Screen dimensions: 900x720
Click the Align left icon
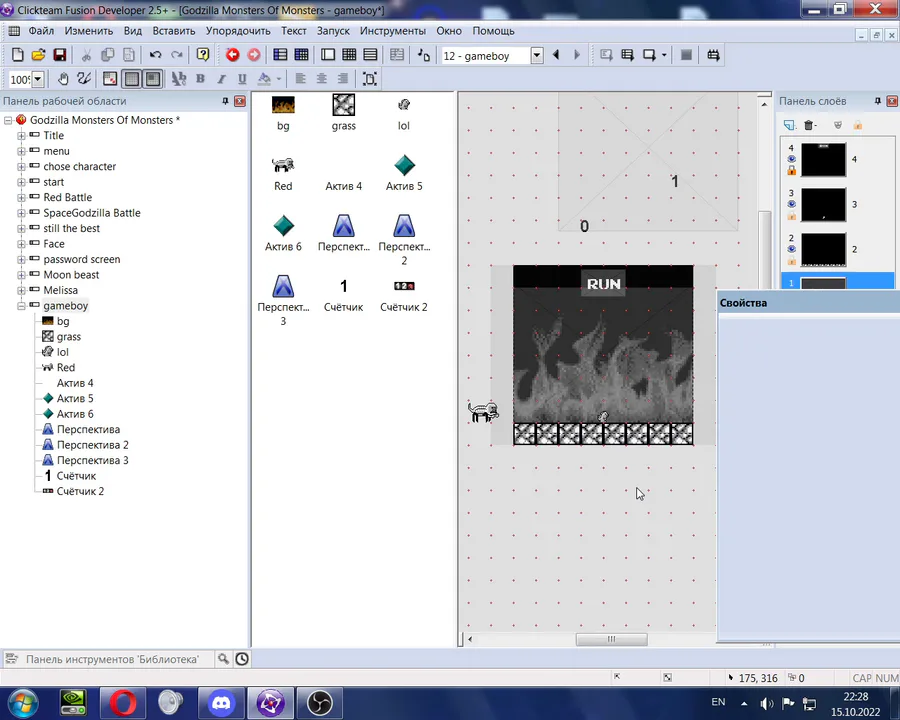tap(300, 79)
